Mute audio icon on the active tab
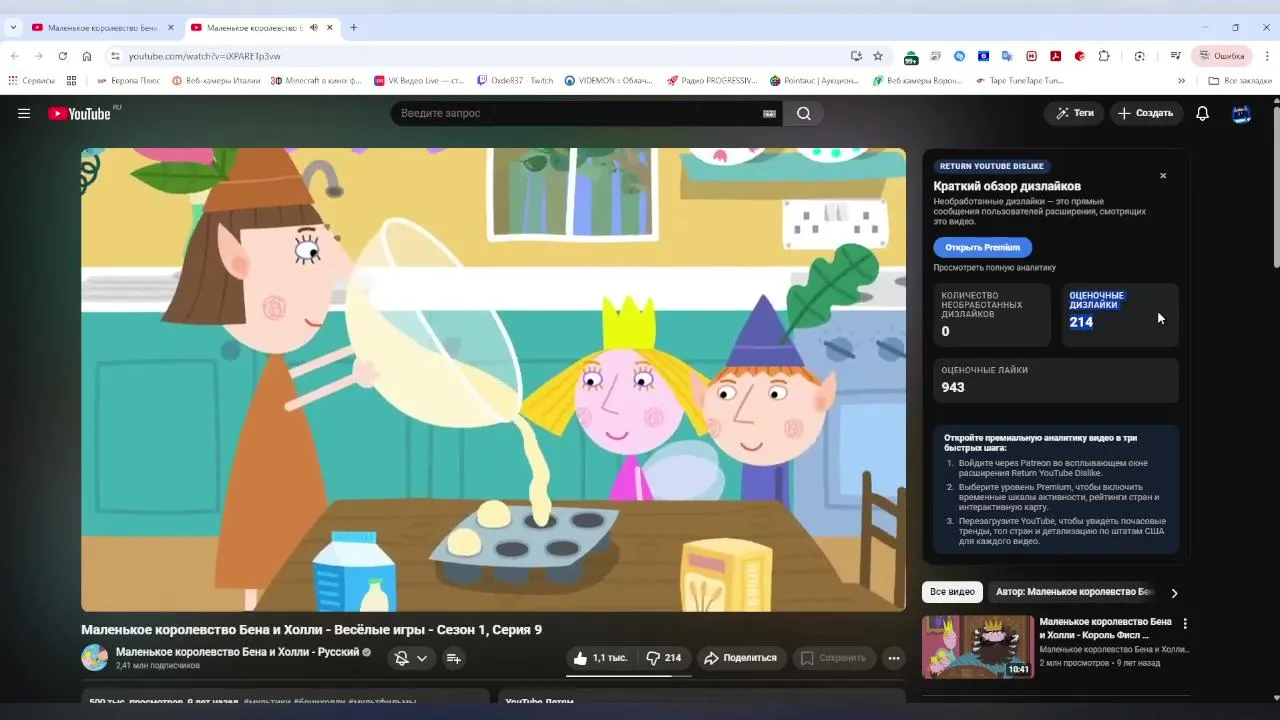The height and width of the screenshot is (720, 1280). pos(314,28)
